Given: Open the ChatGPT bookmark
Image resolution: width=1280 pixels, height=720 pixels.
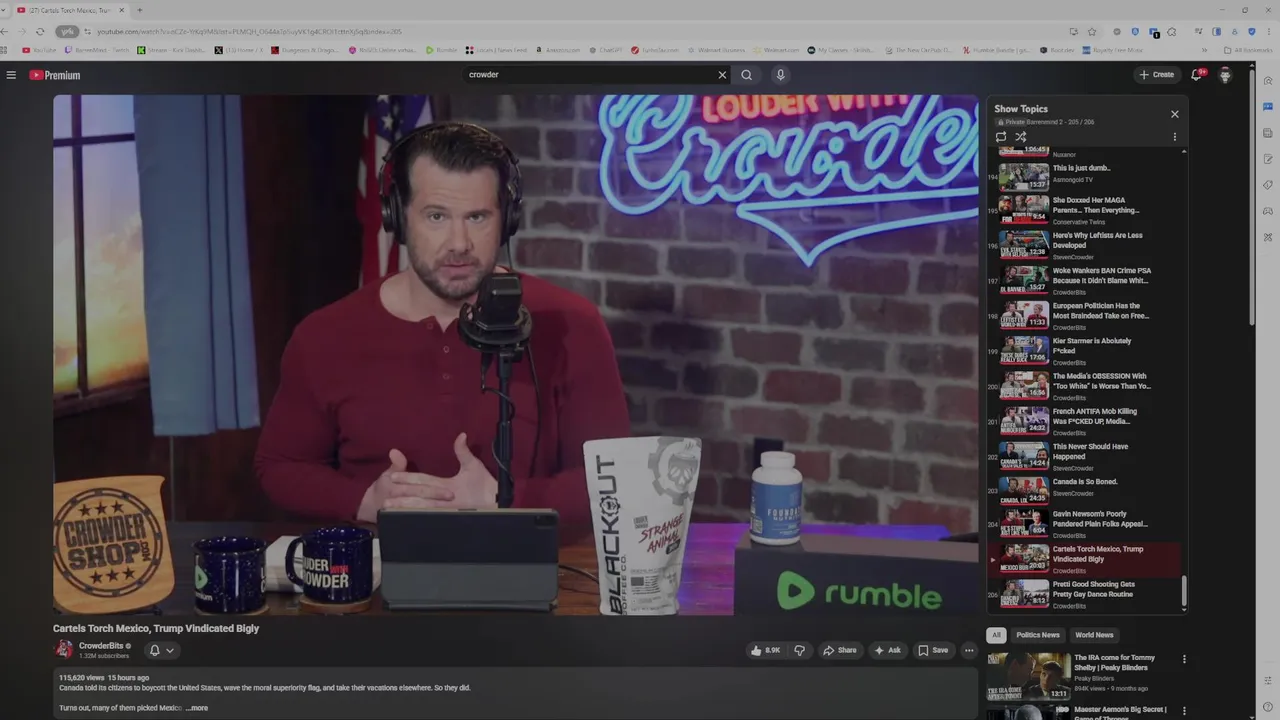Looking at the screenshot, I should [606, 50].
